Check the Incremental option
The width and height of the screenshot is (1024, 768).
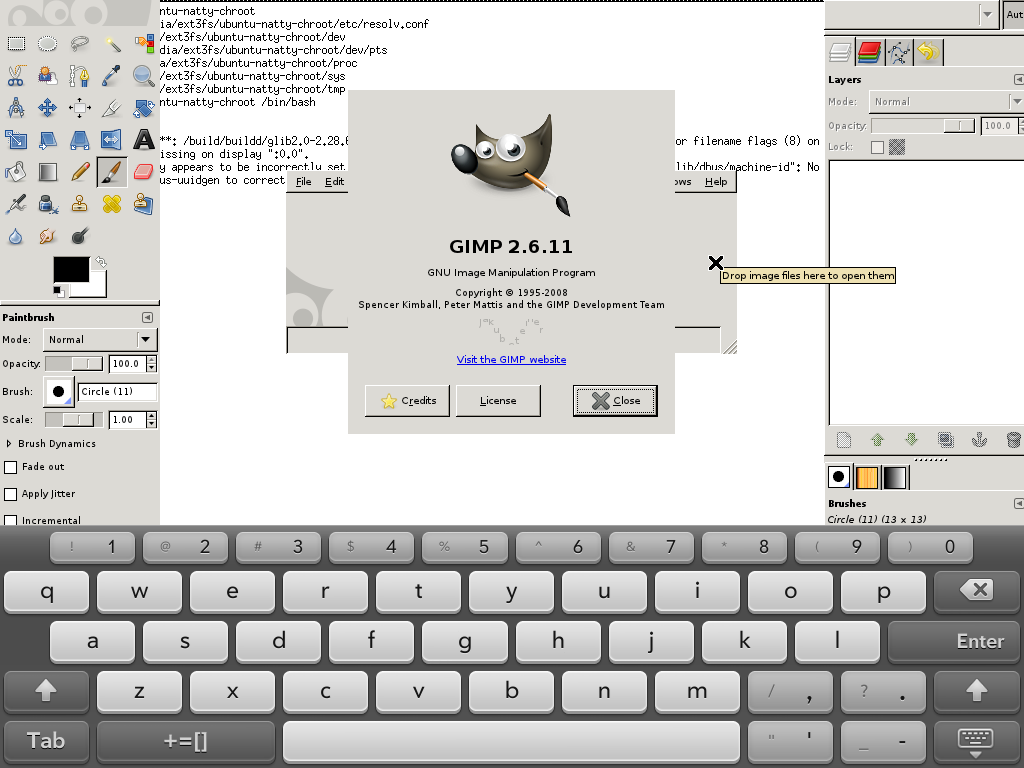tap(10, 520)
